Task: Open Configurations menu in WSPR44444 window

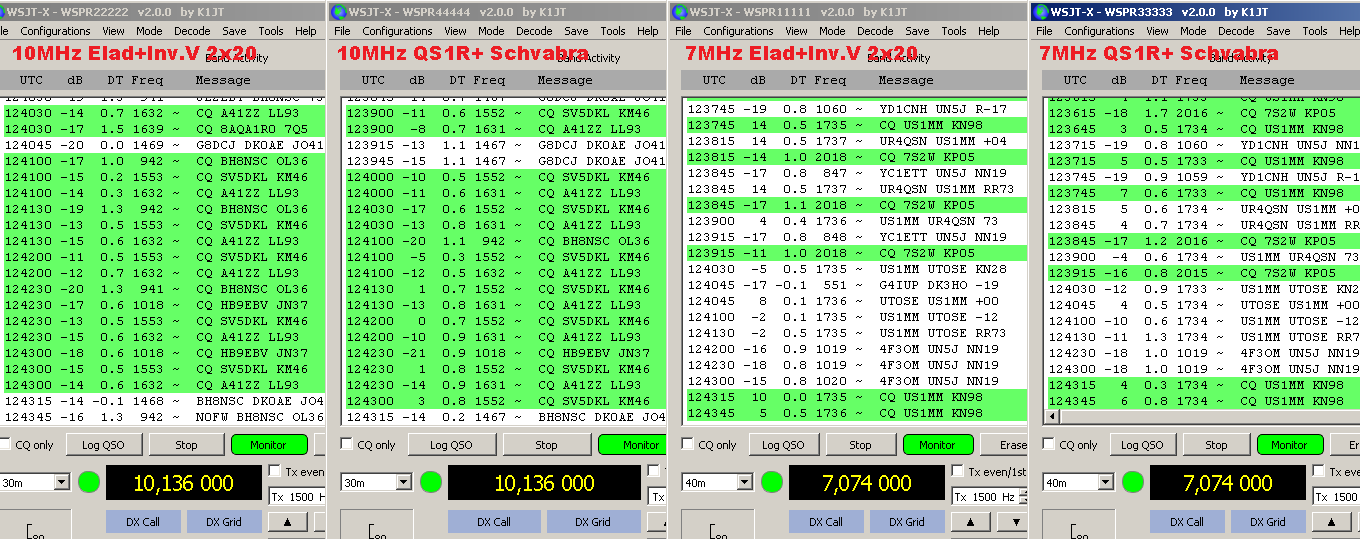Action: pos(397,31)
